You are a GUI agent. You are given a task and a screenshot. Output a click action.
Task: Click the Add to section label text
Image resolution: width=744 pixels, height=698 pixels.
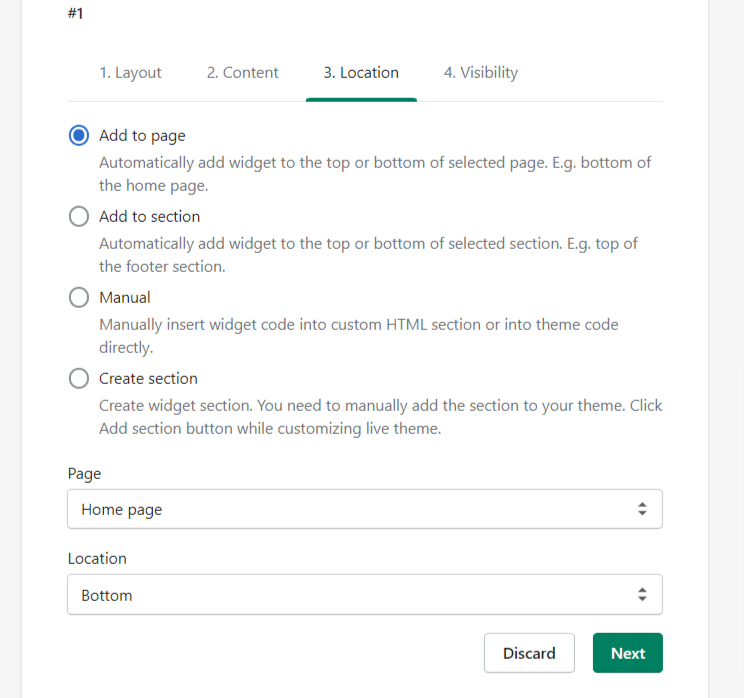point(149,217)
